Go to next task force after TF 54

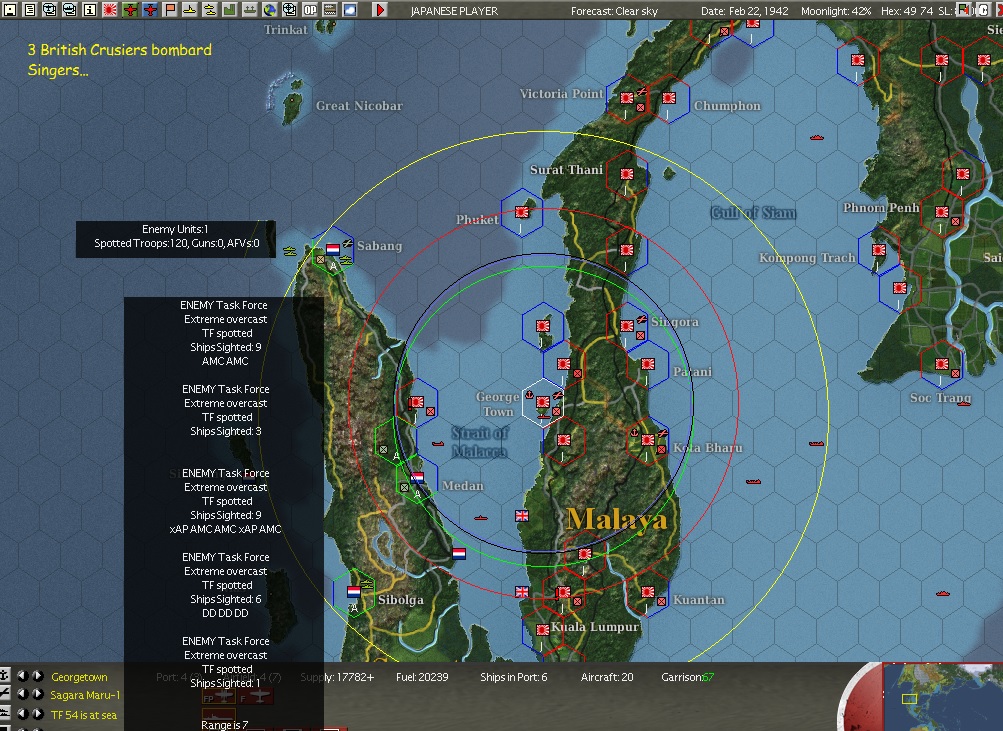coord(38,713)
